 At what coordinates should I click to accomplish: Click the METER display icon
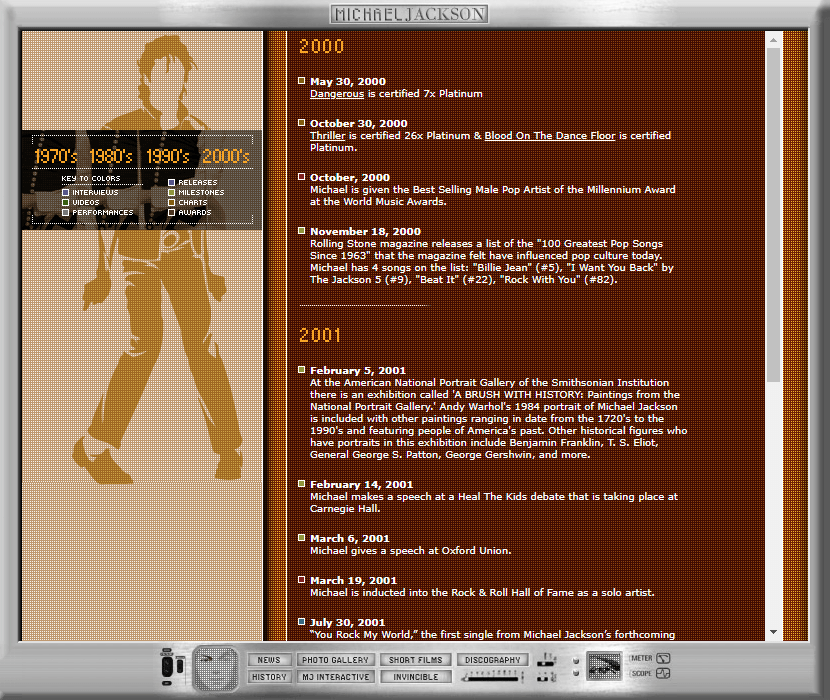(663, 658)
